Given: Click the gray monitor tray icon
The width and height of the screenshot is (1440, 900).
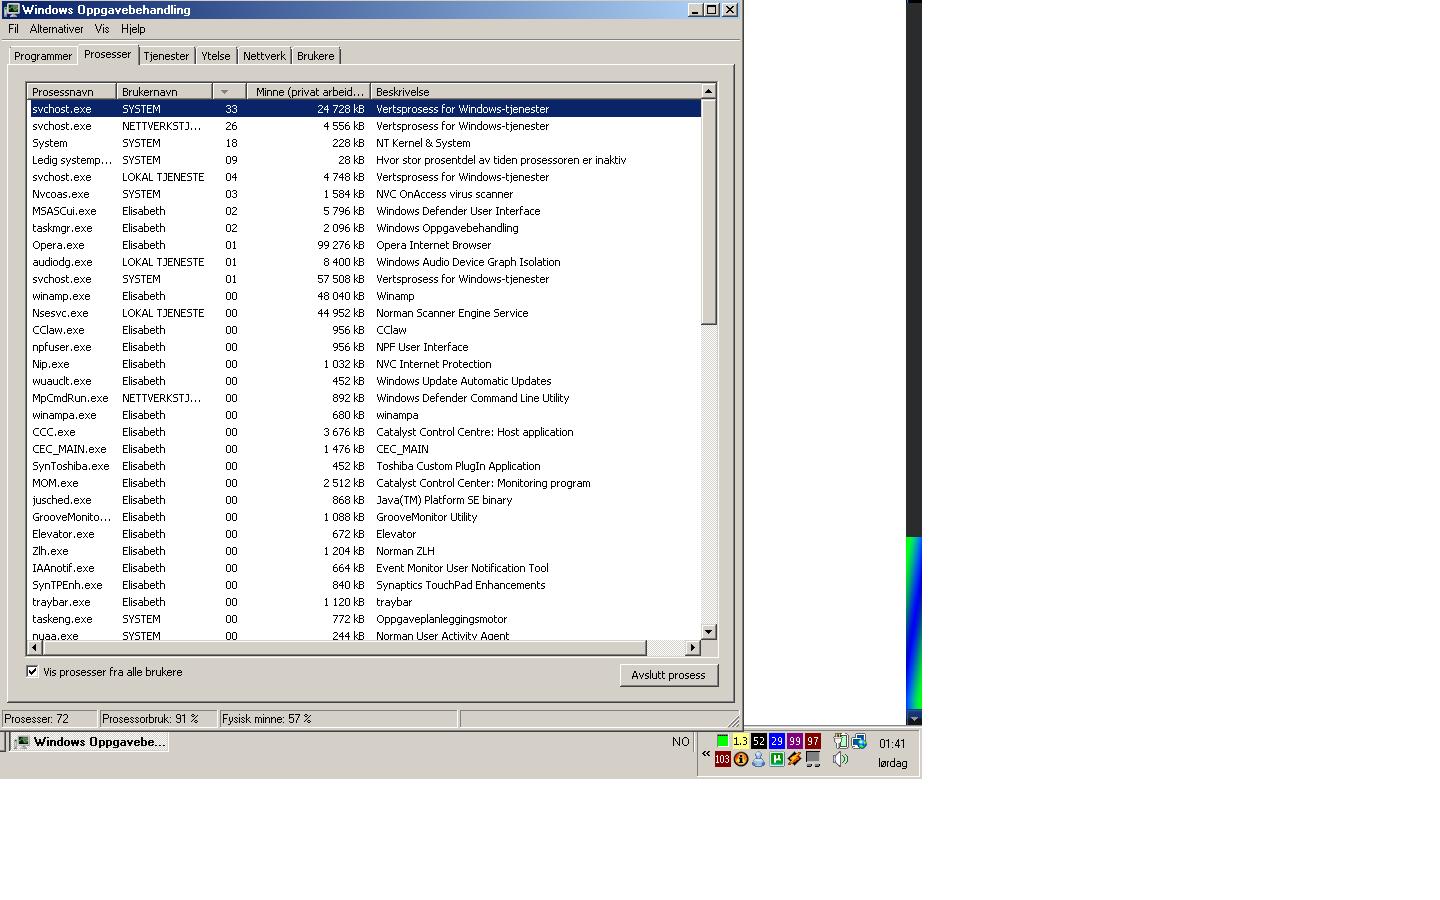Looking at the screenshot, I should coord(812,759).
